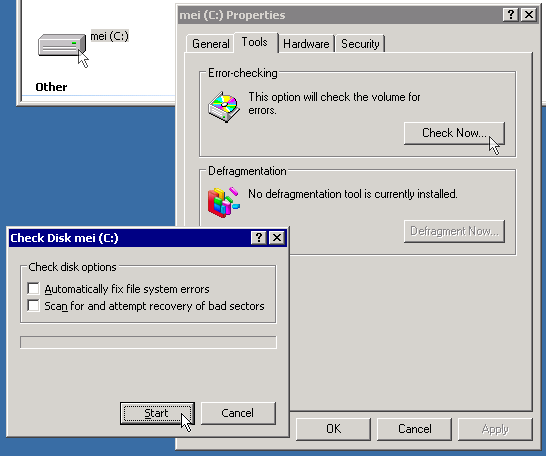The height and width of the screenshot is (457, 547).
Task: Click the help button in Check Disk dialog
Action: pyautogui.click(x=258, y=238)
